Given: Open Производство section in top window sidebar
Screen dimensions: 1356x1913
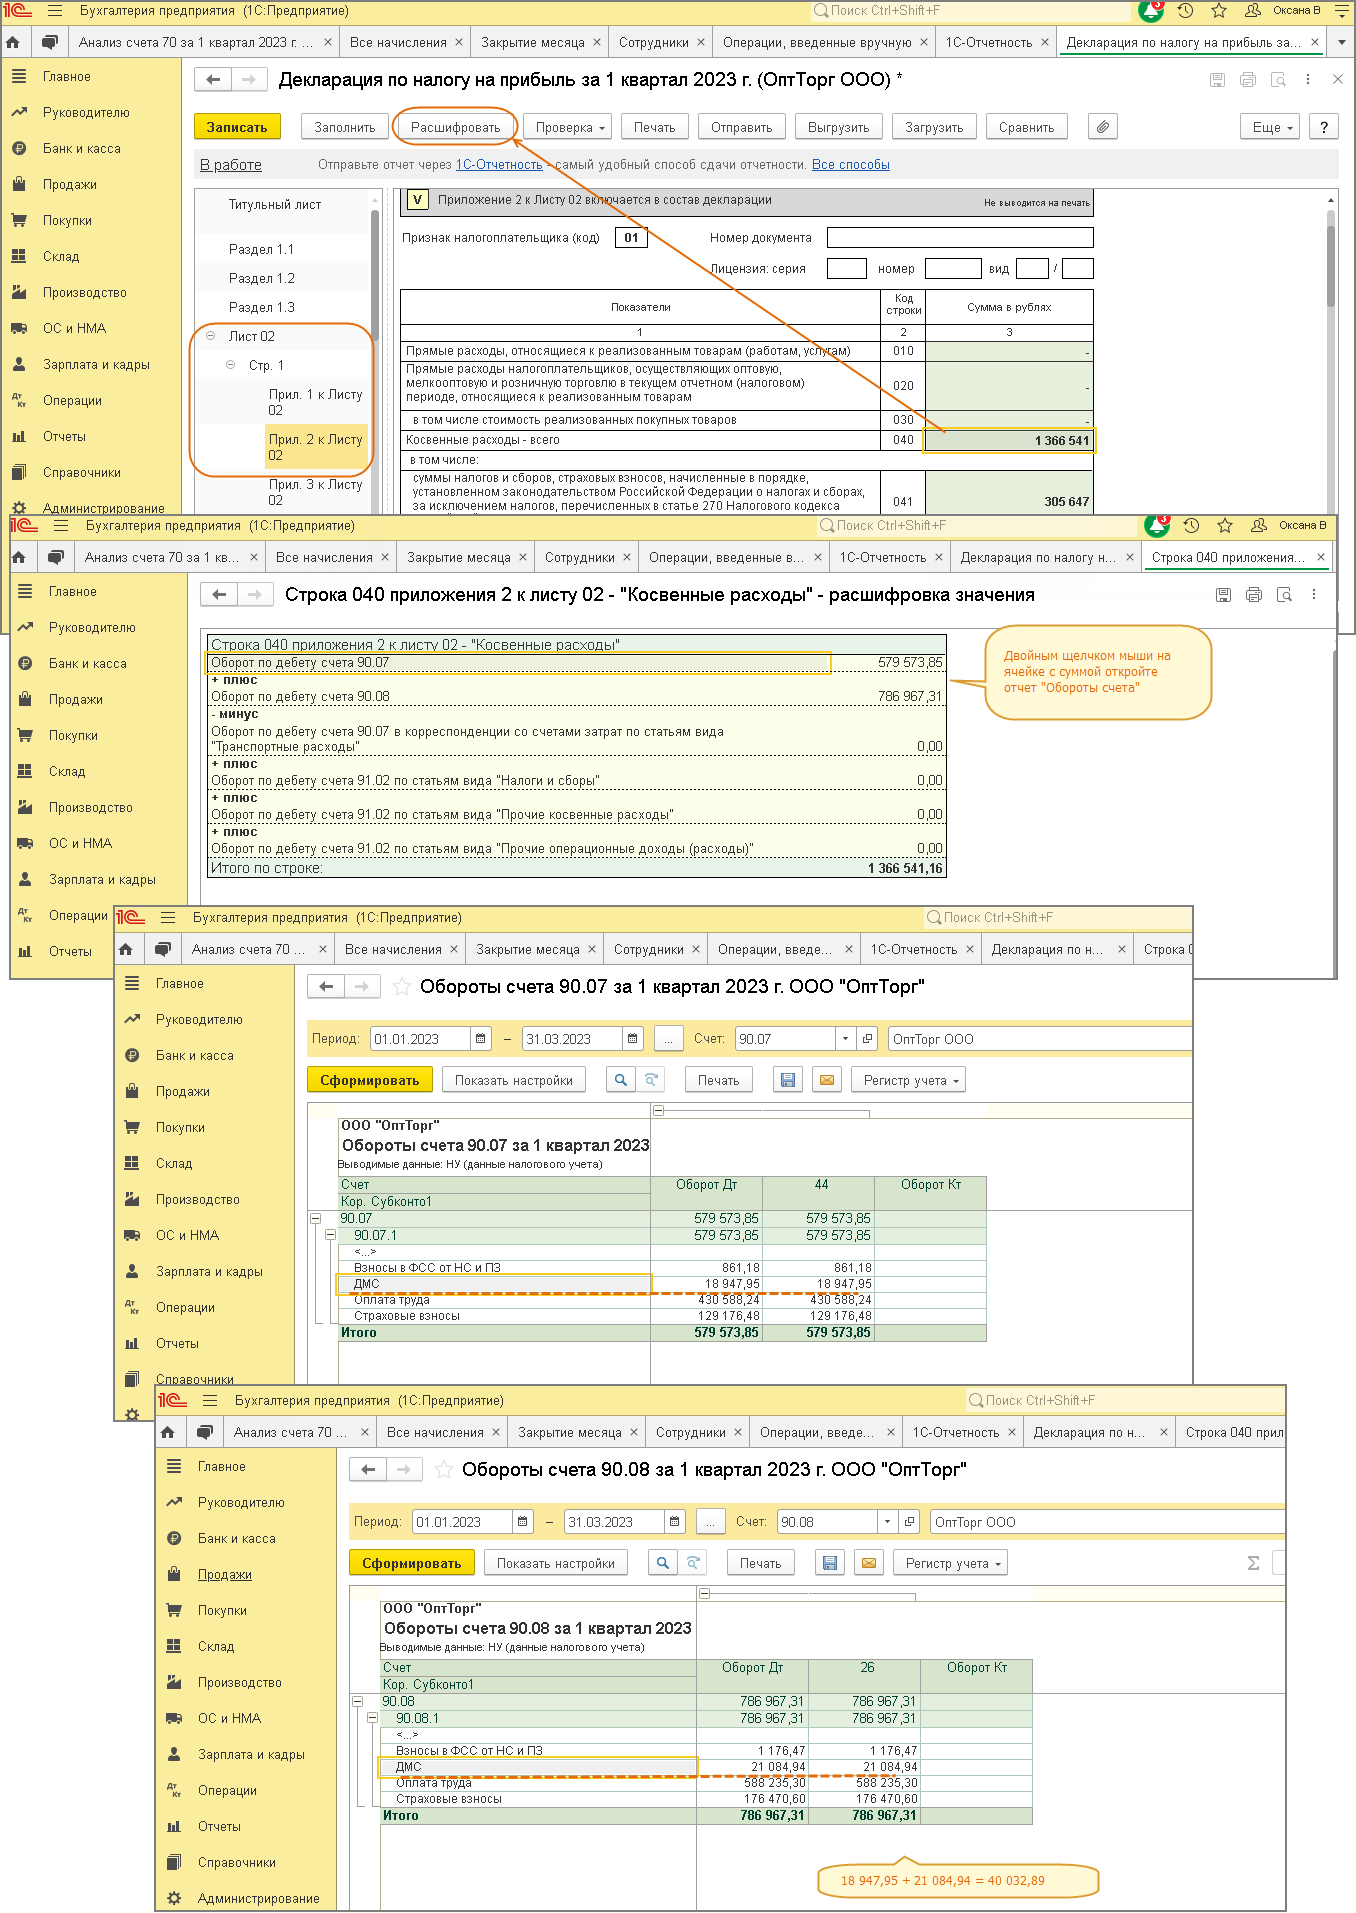Looking at the screenshot, I should (x=84, y=292).
